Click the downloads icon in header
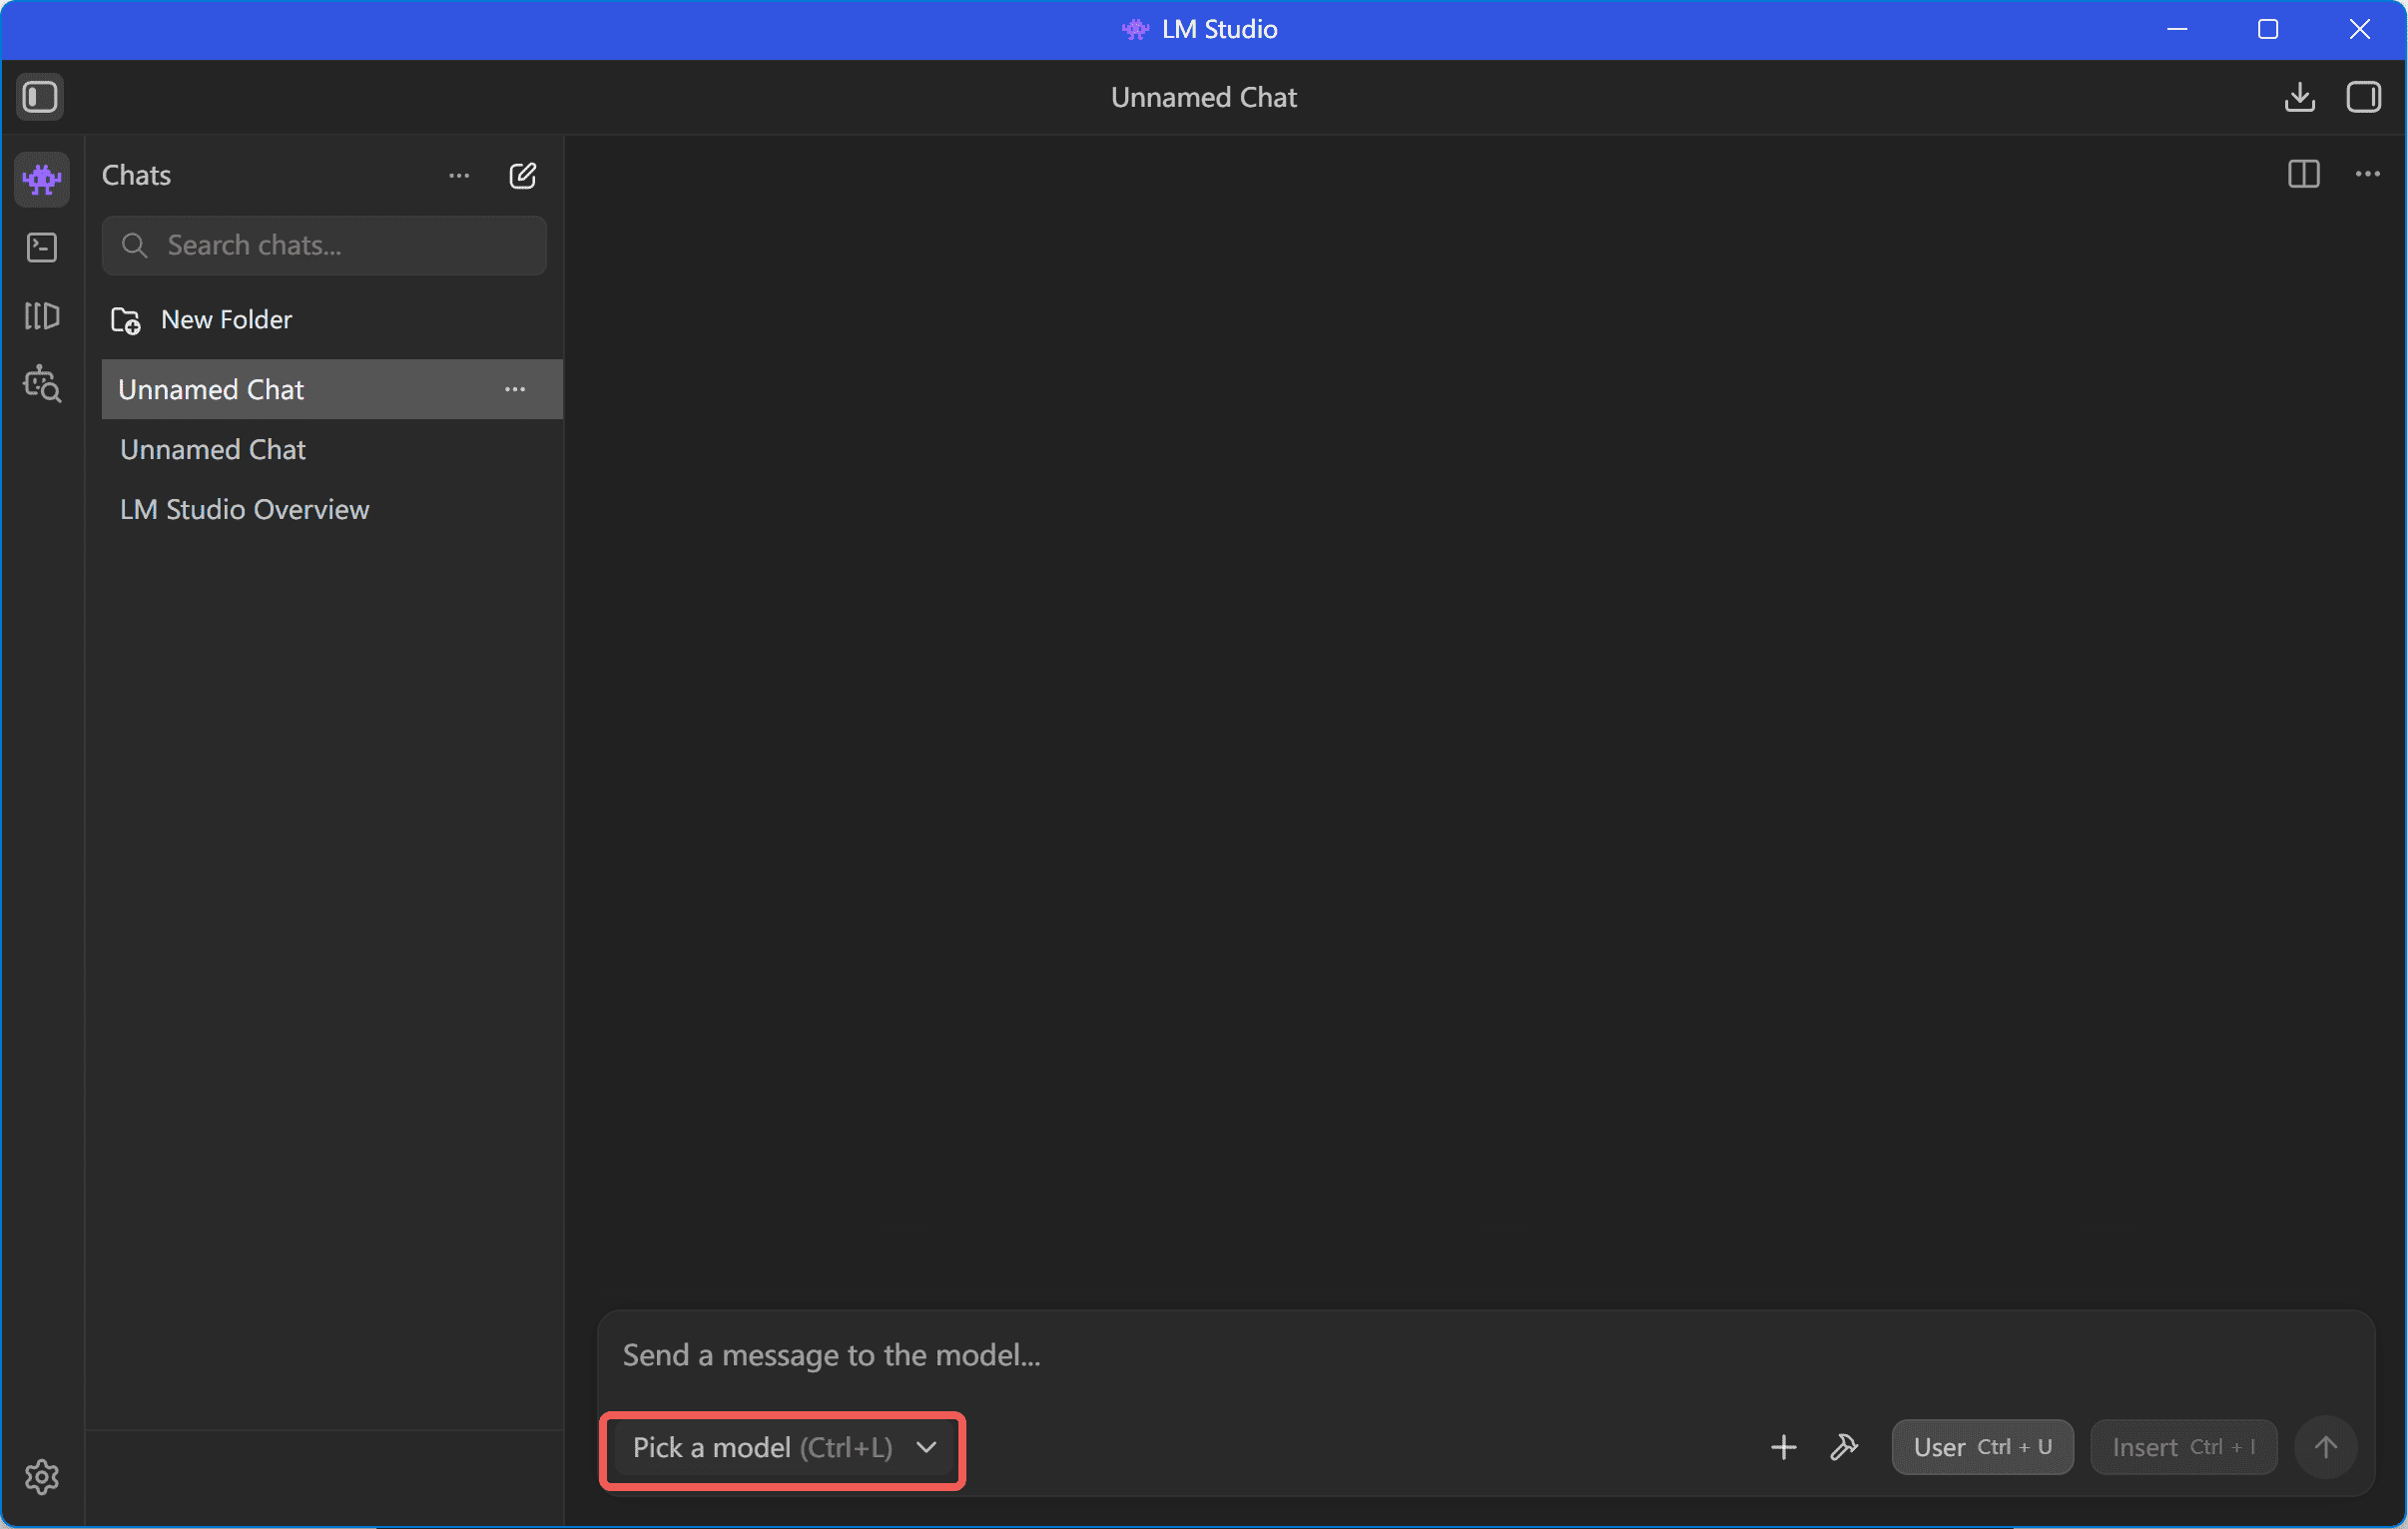 tap(2299, 97)
